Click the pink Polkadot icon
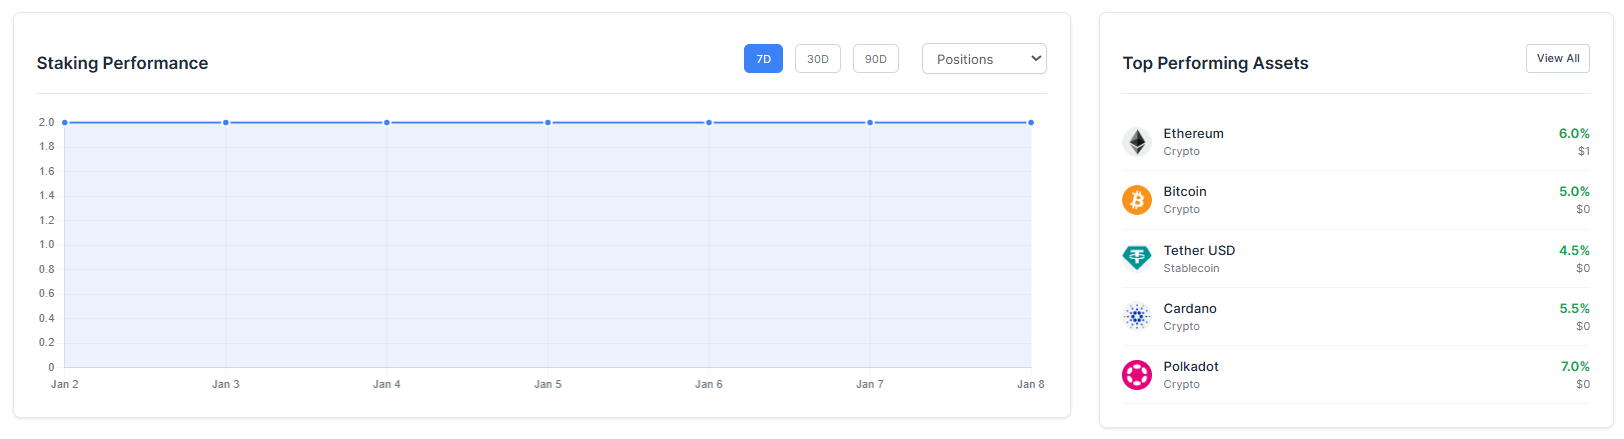Screen dimensions: 1624x439 1137,375
